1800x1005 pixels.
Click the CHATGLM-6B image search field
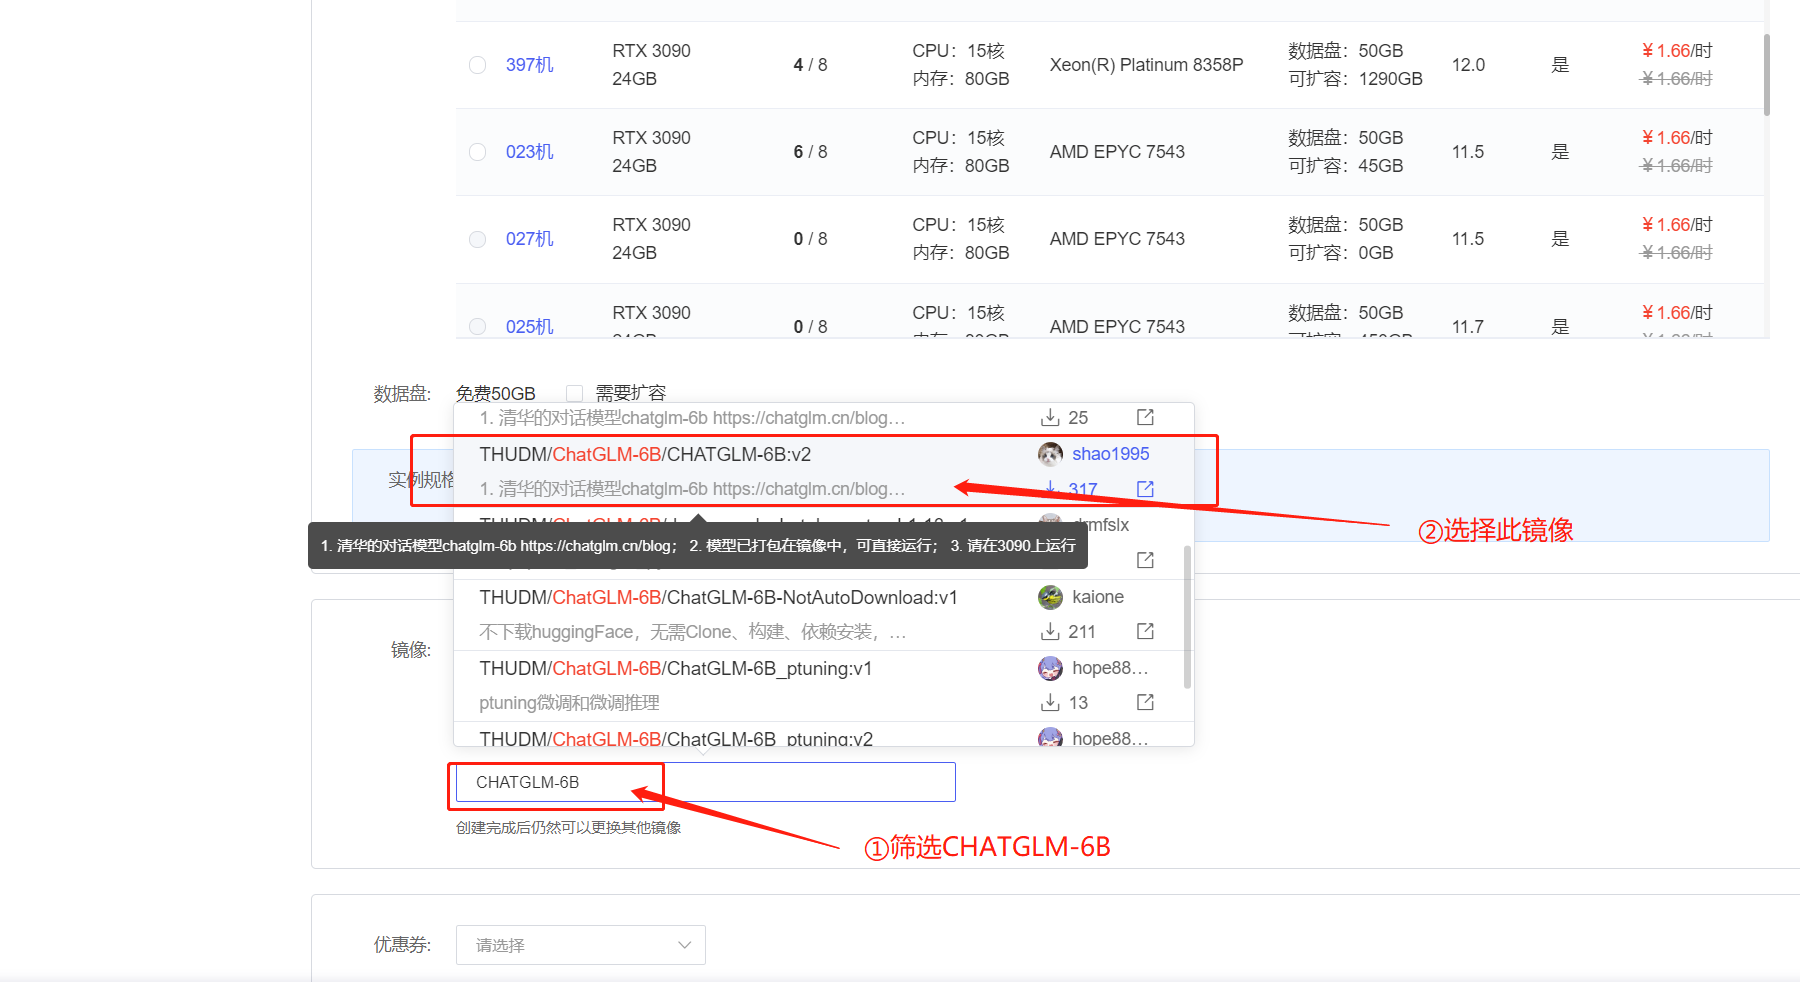click(x=706, y=782)
